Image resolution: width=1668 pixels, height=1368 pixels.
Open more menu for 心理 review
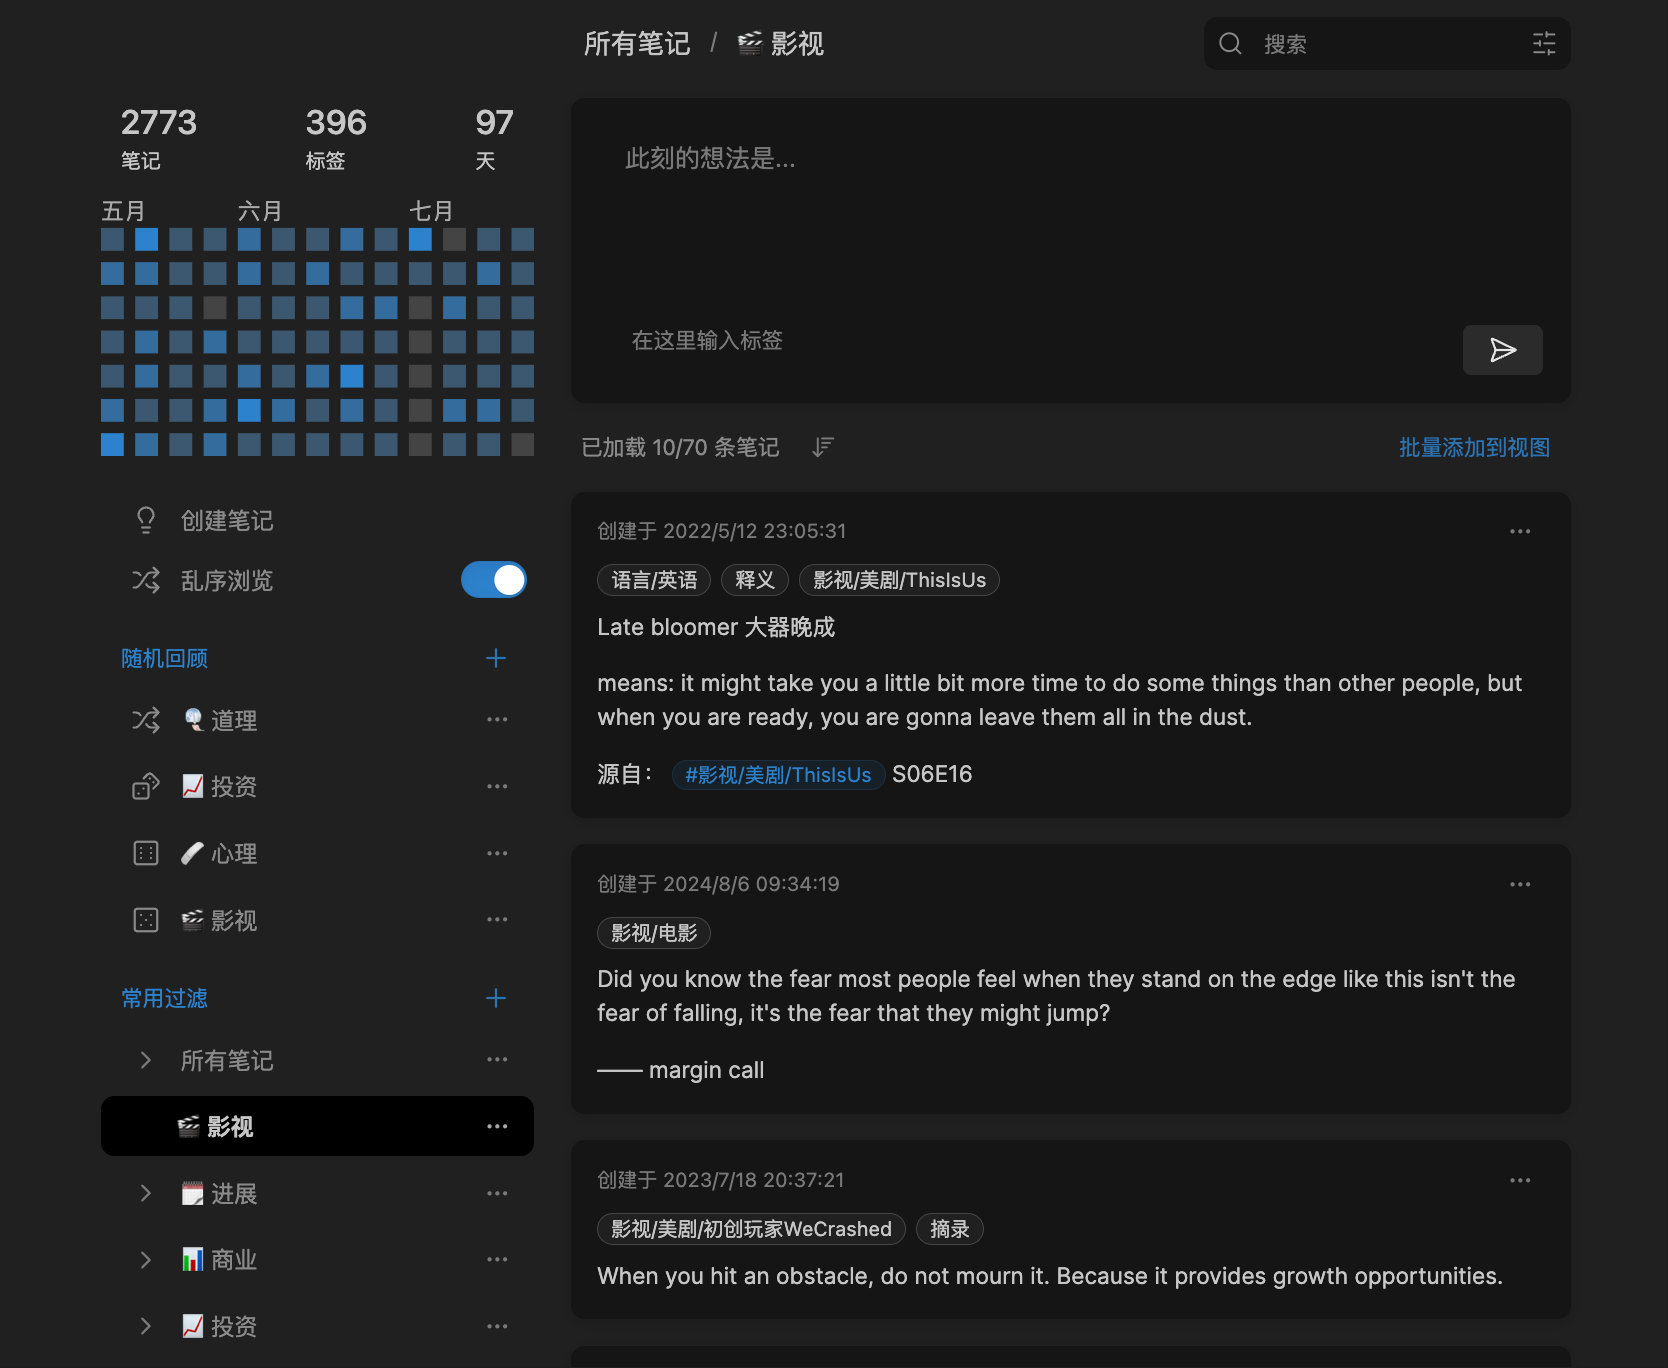point(497,853)
